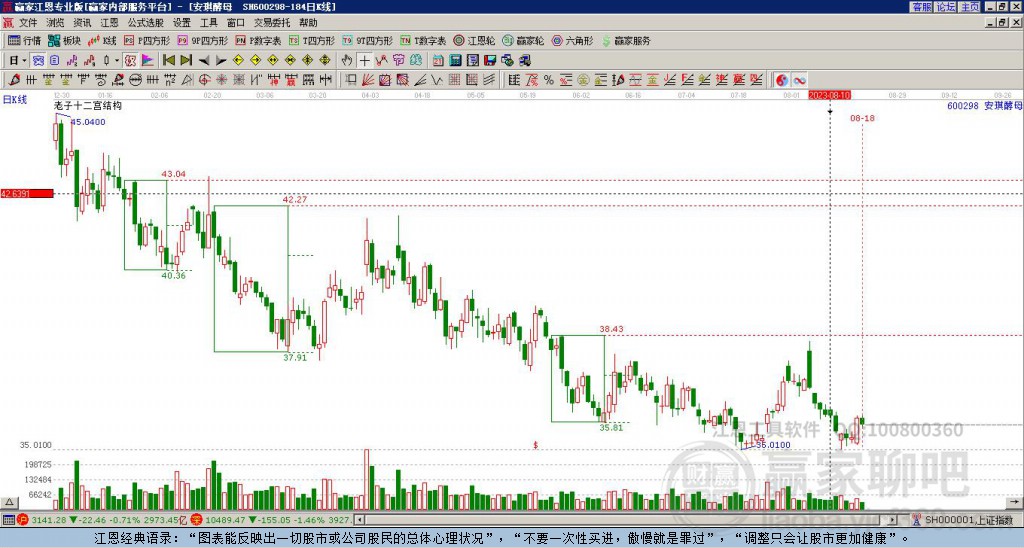Click the yin-yang taiji icon
Screen dimensions: 1024x548
[x=782, y=80]
